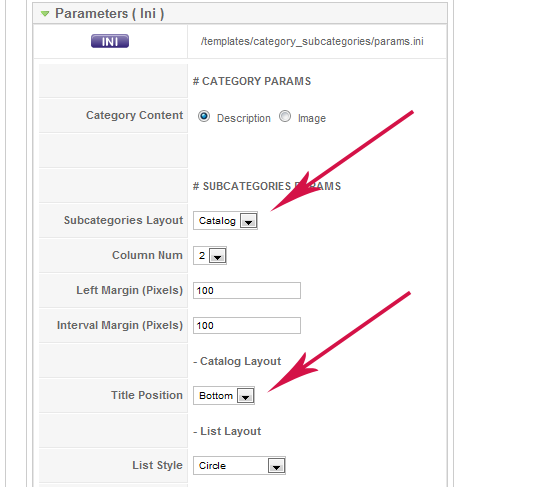Click the arrow button of Circle dropdown
Screen dimensions: 560x487
click(276, 466)
